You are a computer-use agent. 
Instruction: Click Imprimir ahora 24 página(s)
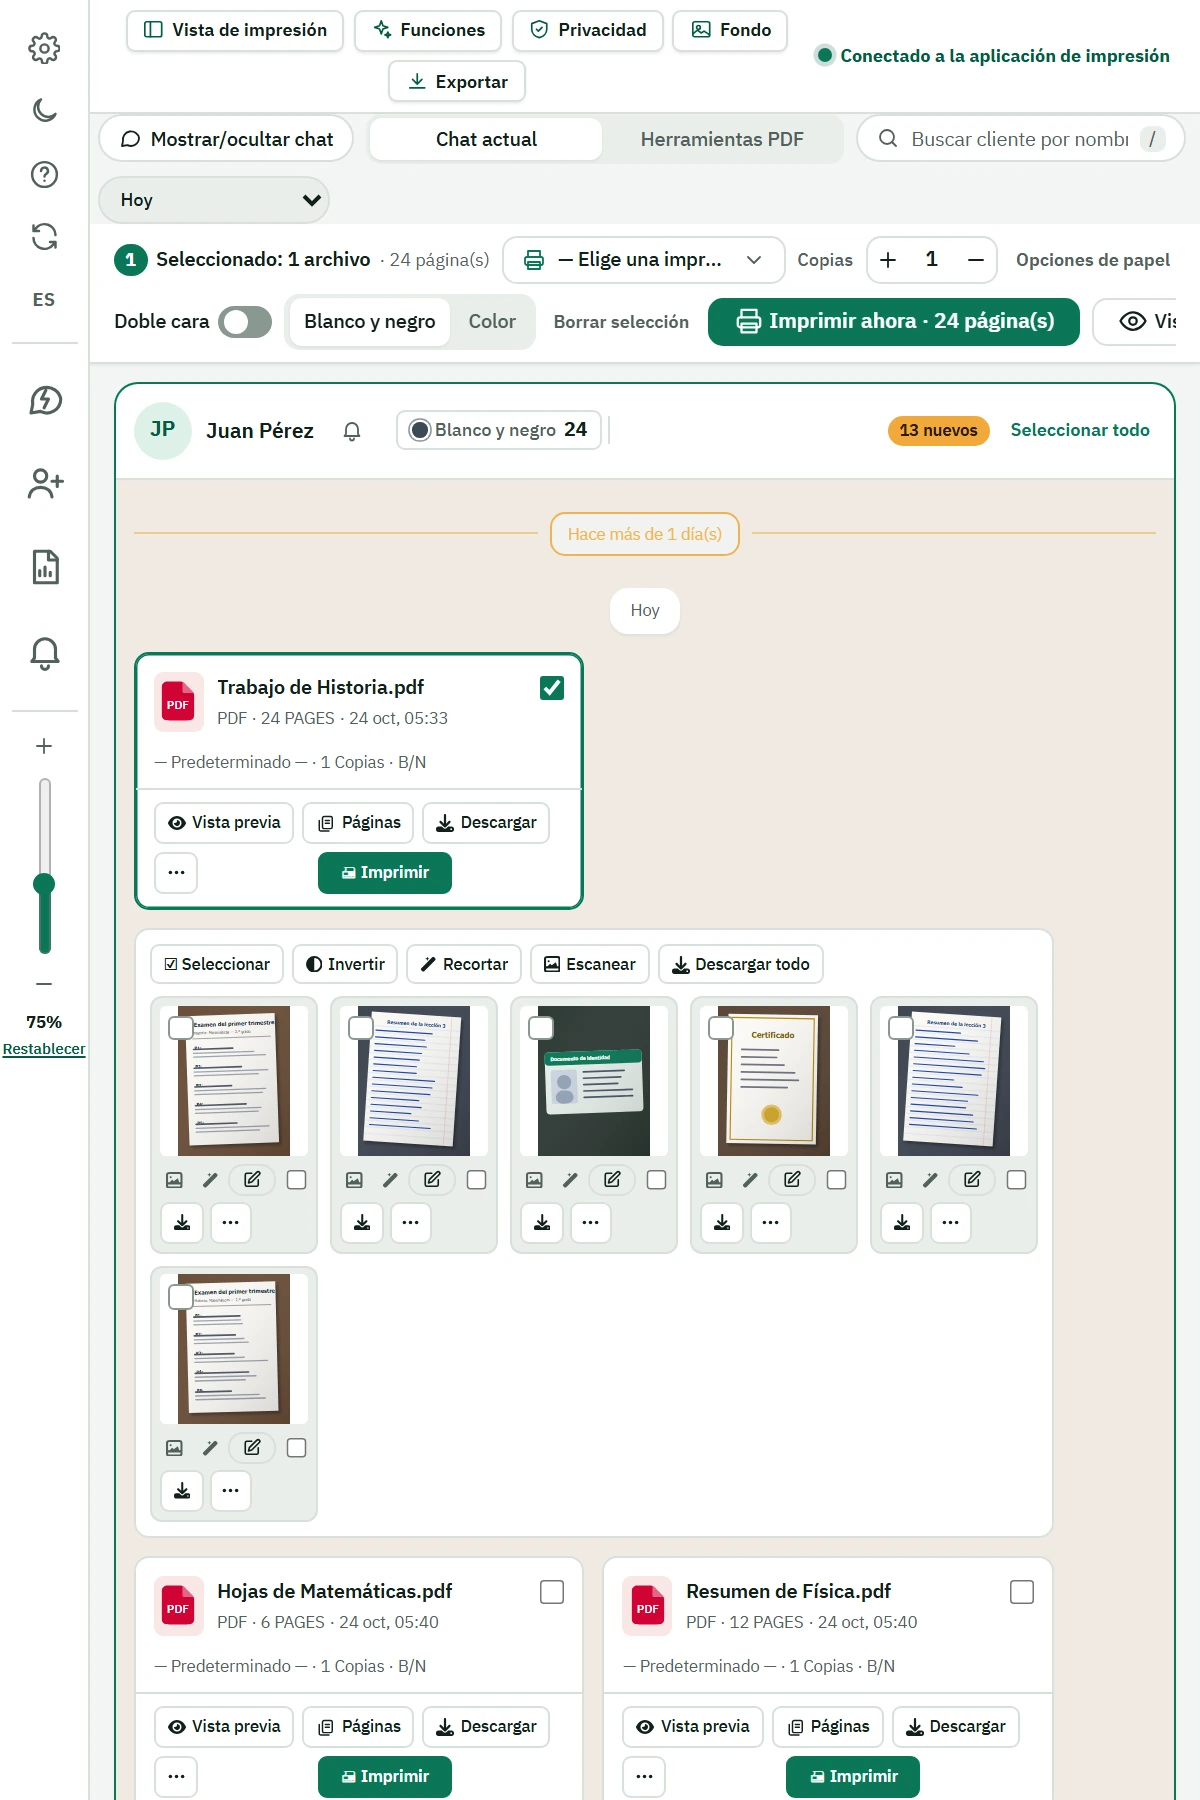pos(894,322)
